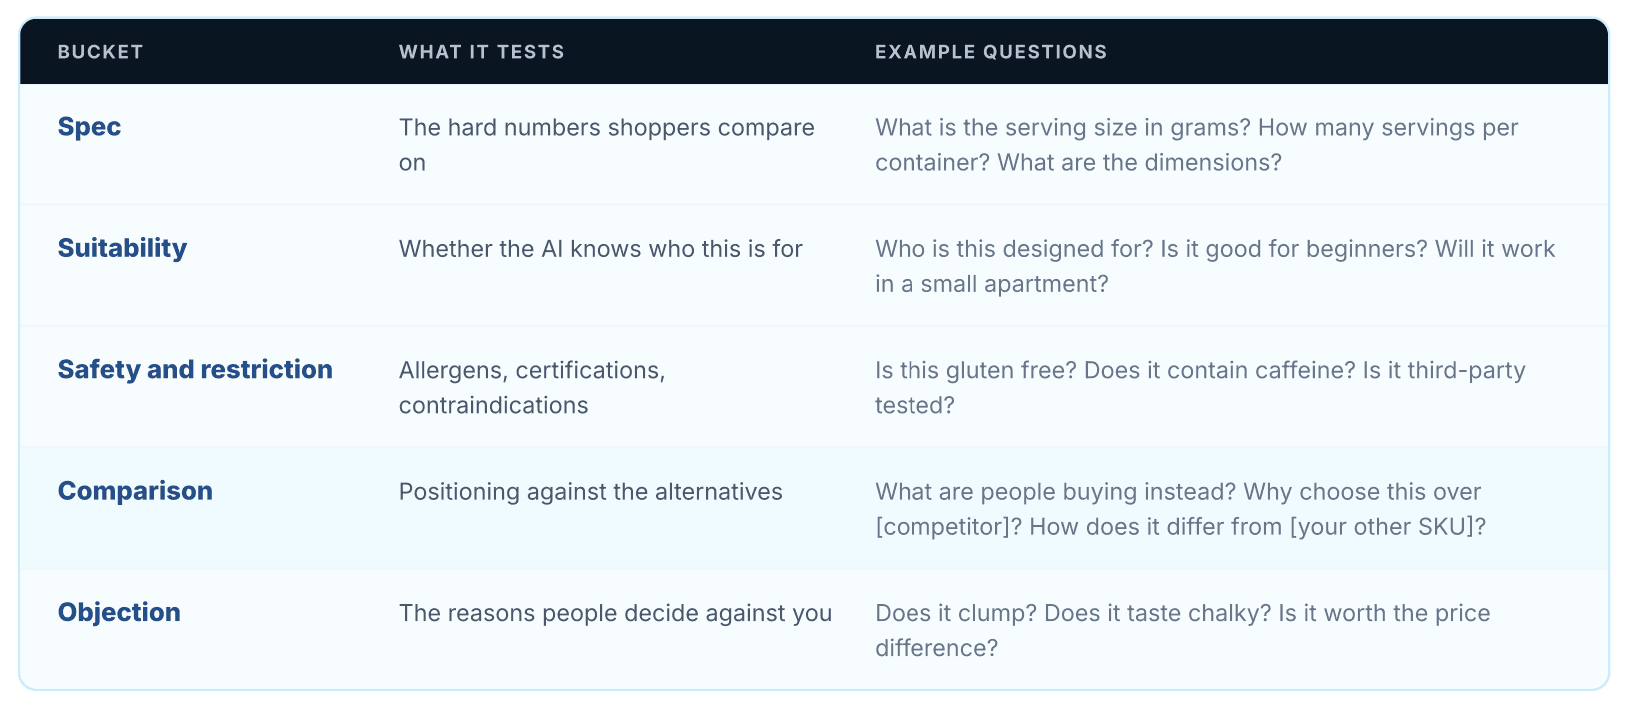Click the 'Does it clump?' example text

pos(956,613)
